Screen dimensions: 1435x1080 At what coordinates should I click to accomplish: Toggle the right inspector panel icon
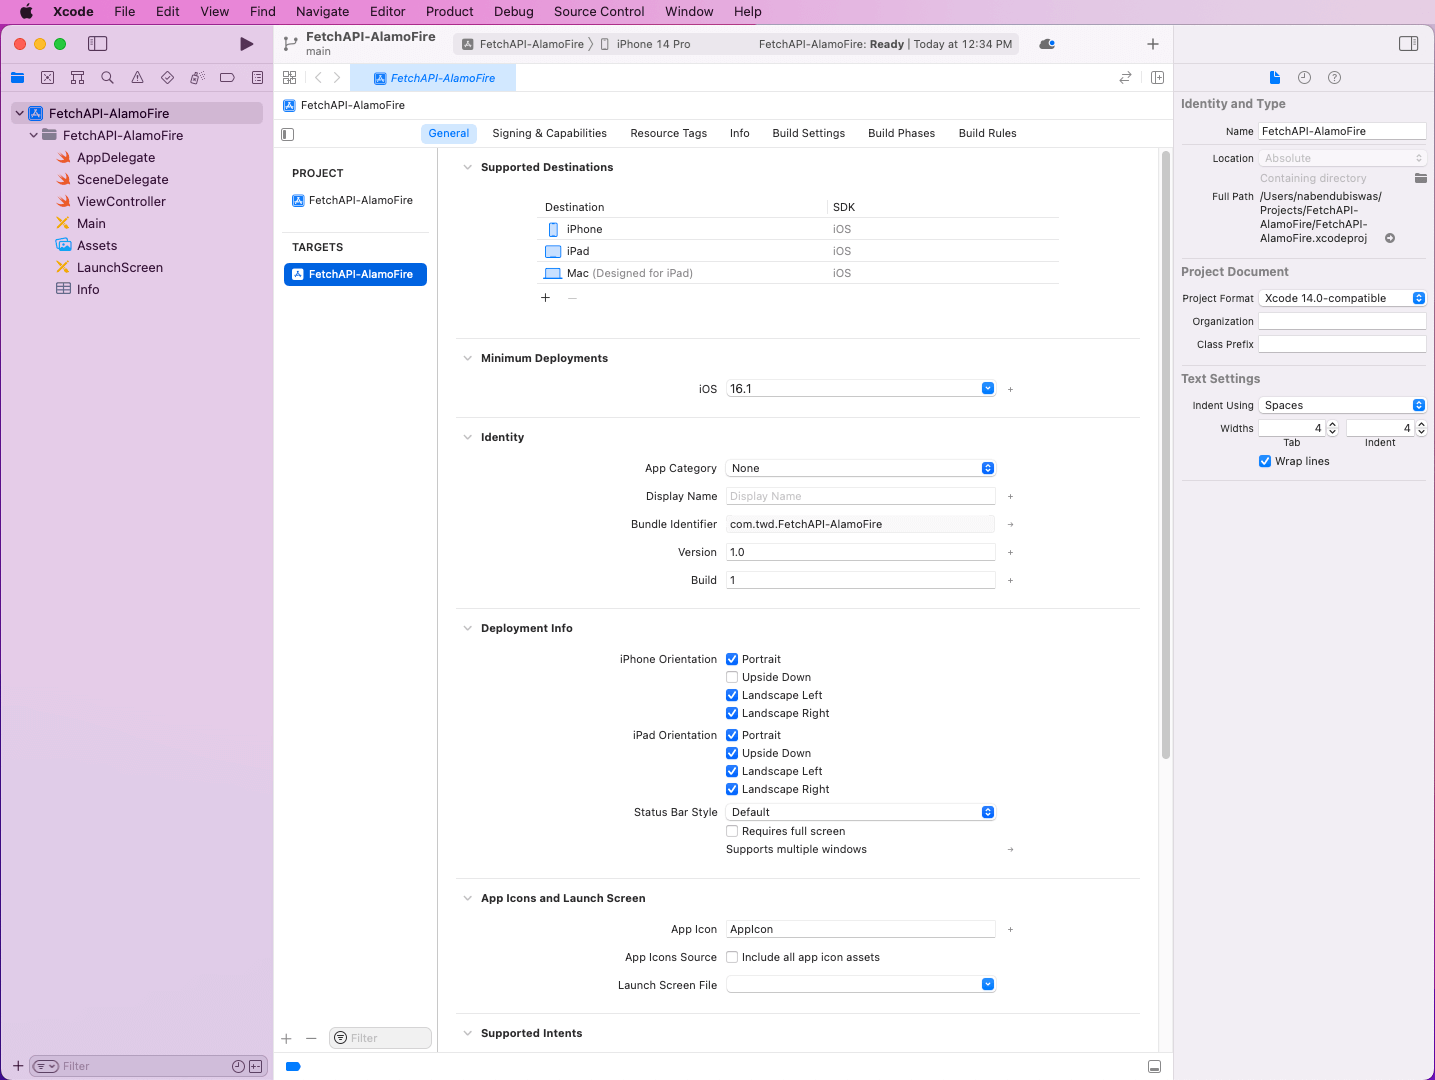1408,44
